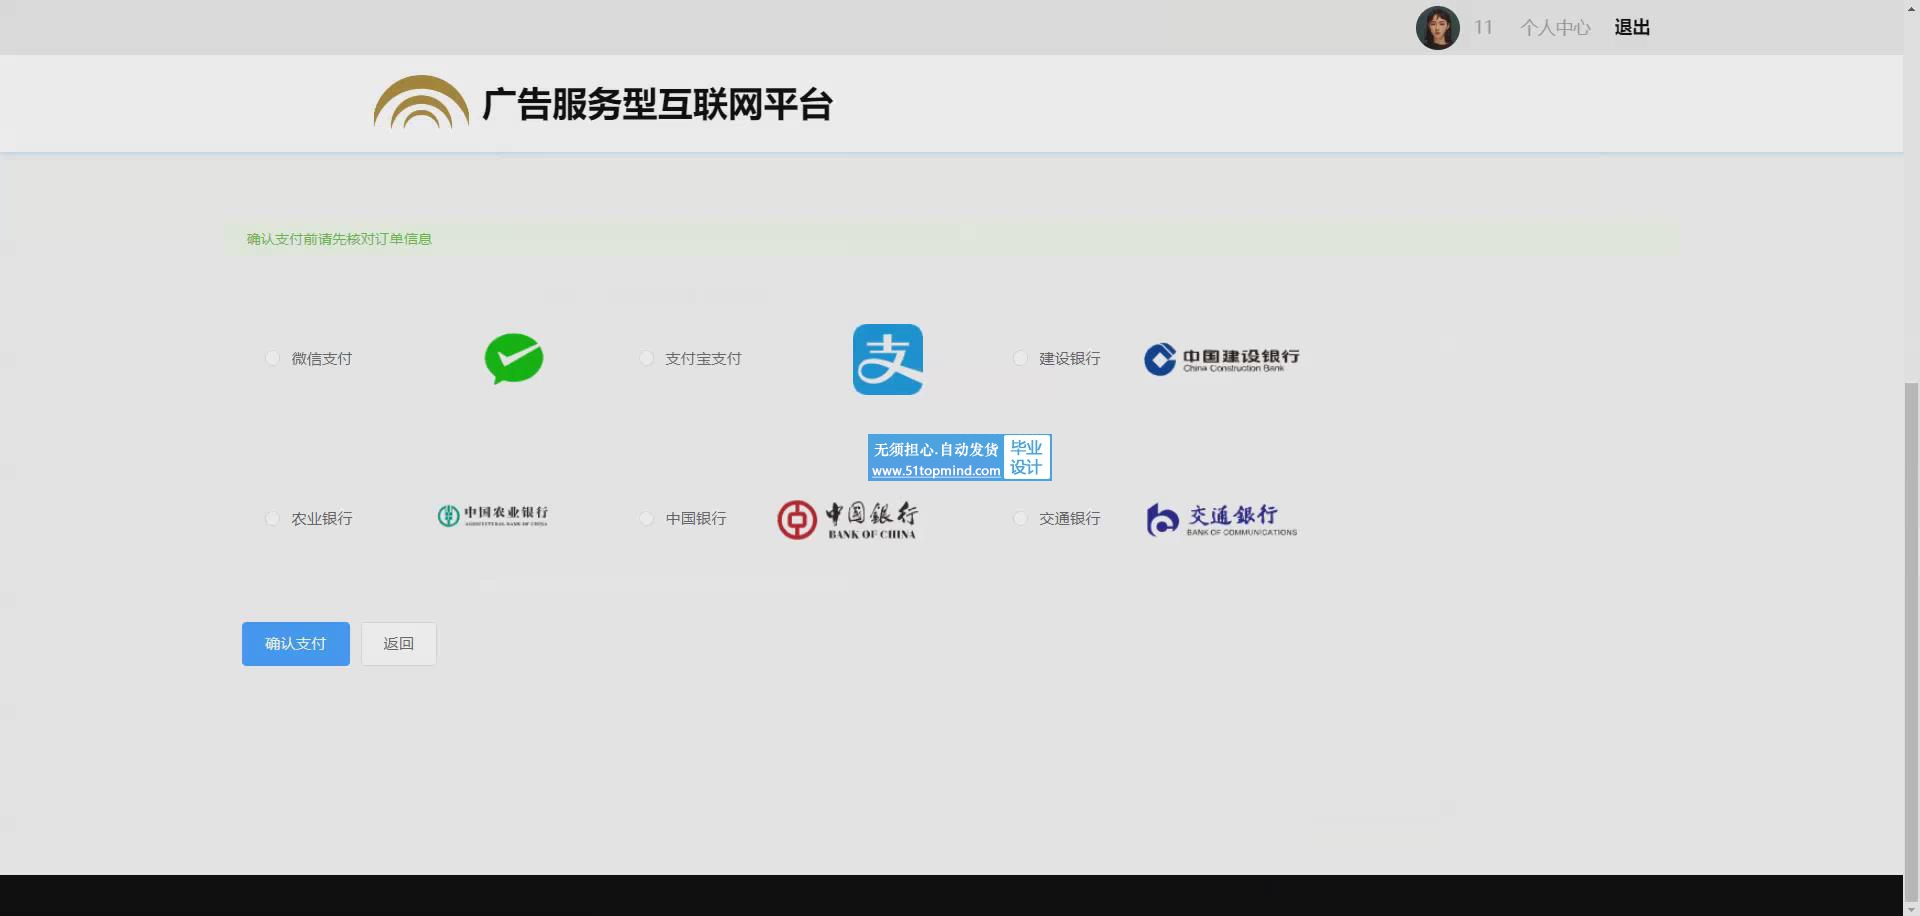
Task: Click the China Construction Bank logo
Action: pyautogui.click(x=1222, y=359)
